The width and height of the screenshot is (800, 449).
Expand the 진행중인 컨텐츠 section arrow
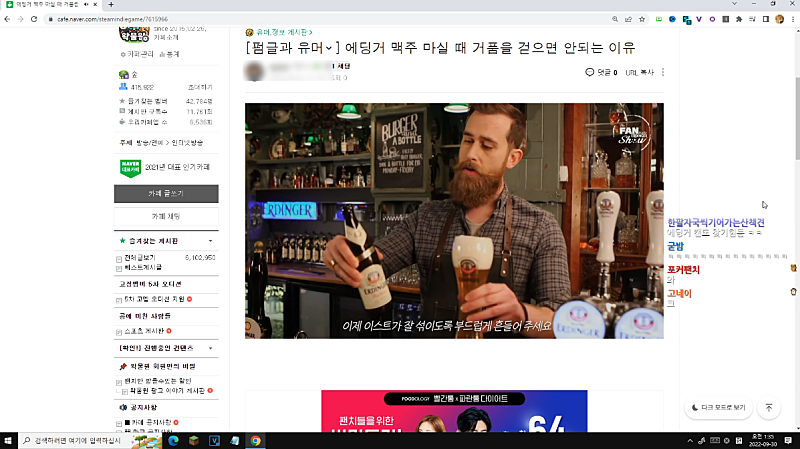click(210, 348)
